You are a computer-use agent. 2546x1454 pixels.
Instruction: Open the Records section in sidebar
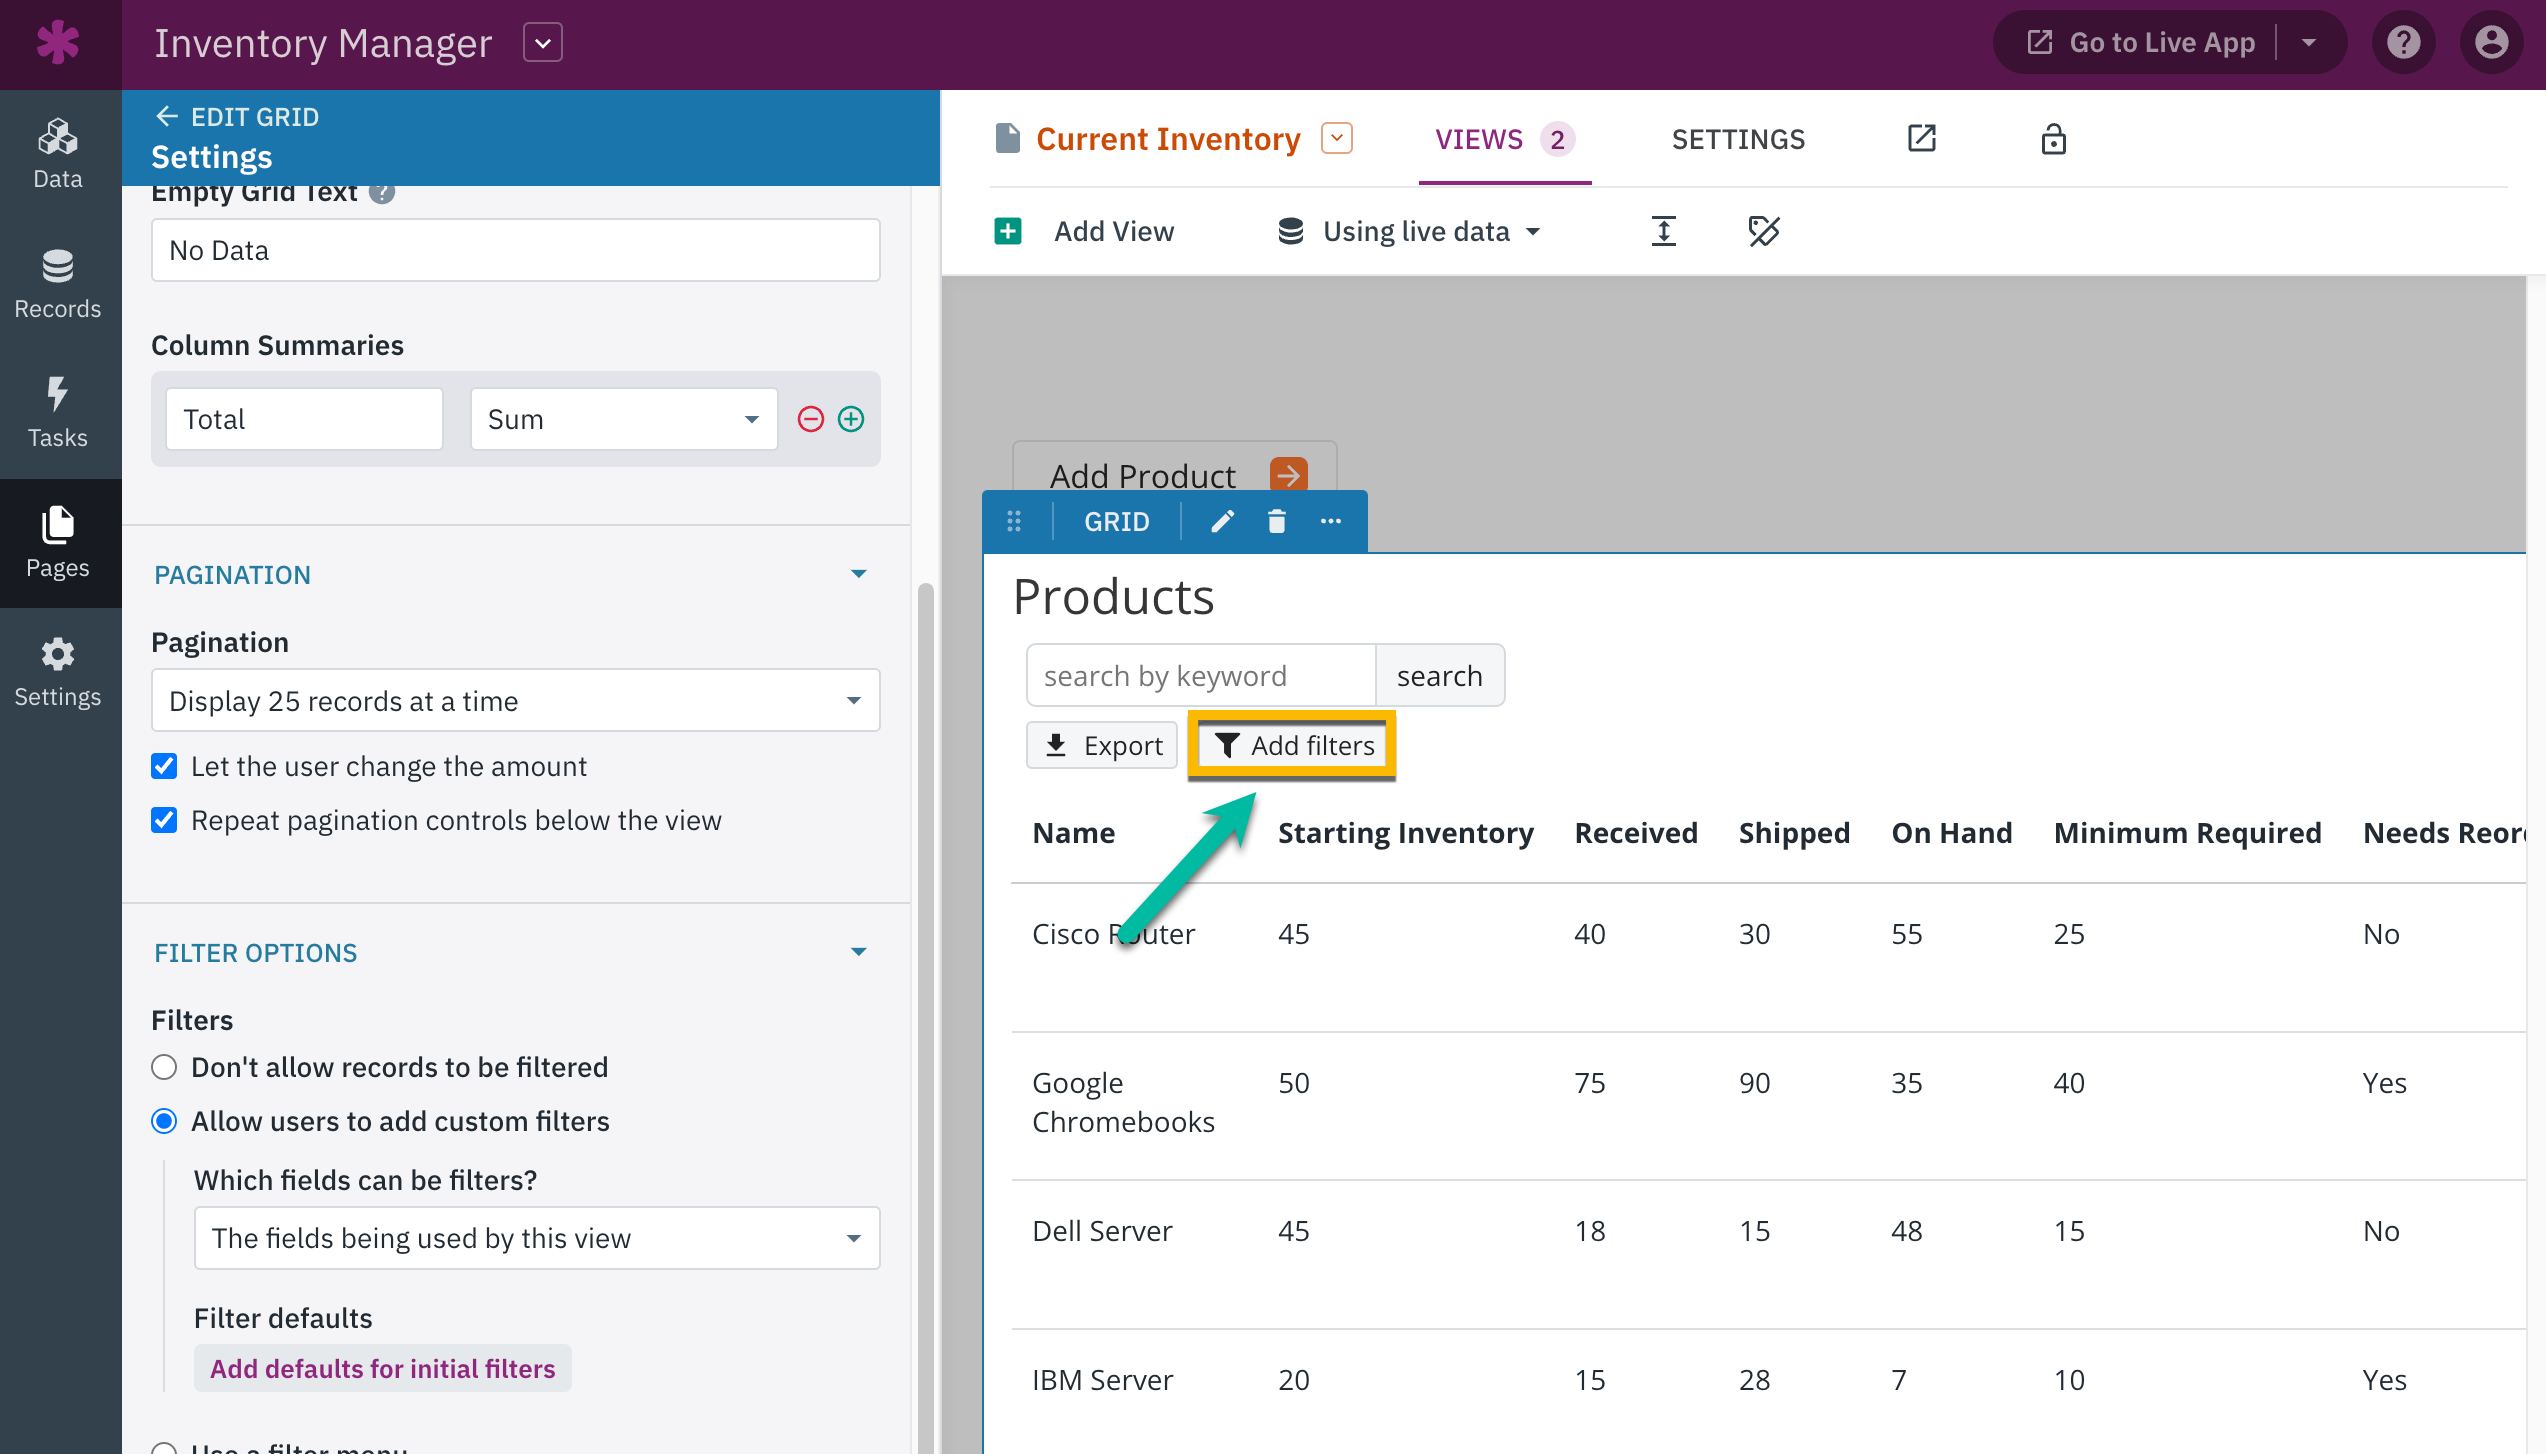tap(58, 285)
